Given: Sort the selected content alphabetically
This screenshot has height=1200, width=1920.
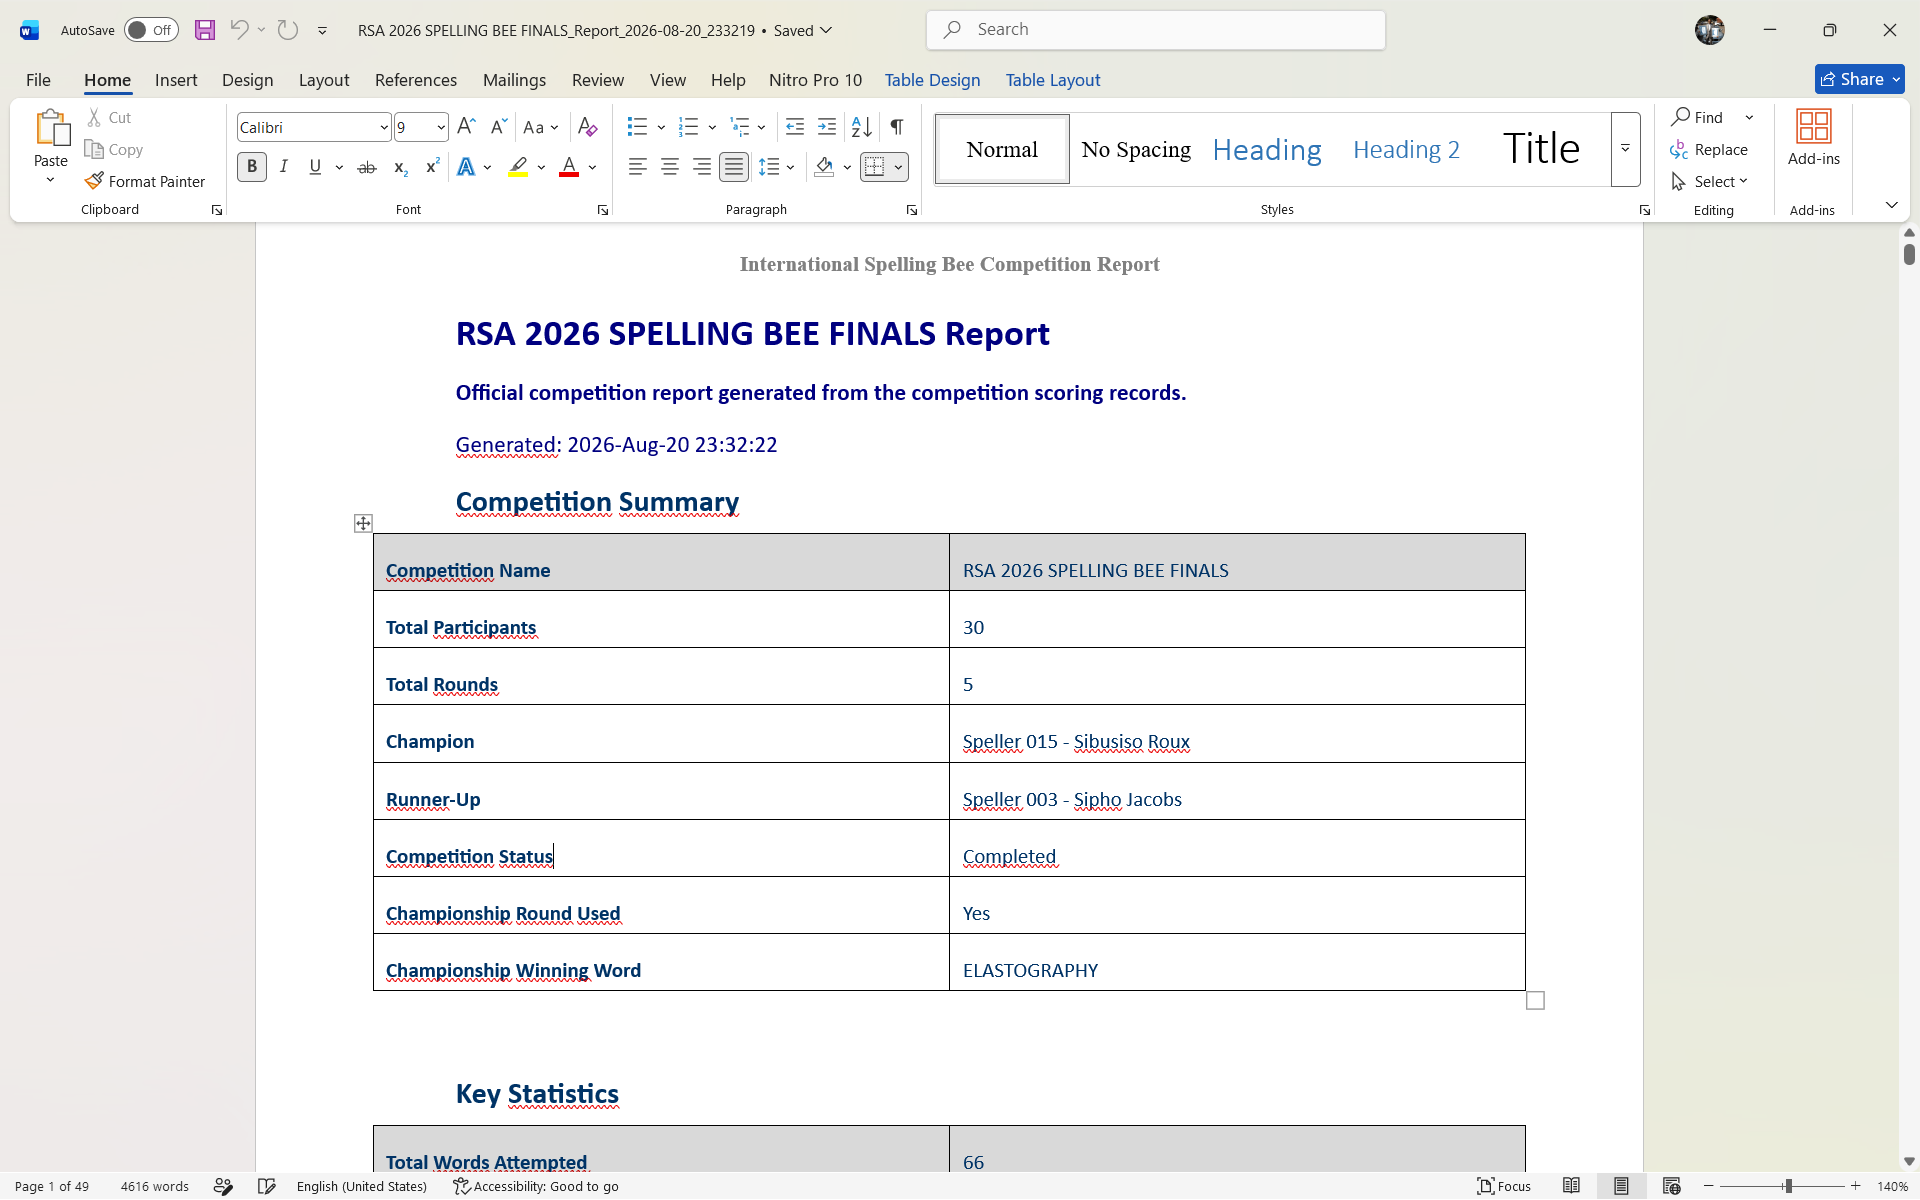Looking at the screenshot, I should pyautogui.click(x=861, y=127).
